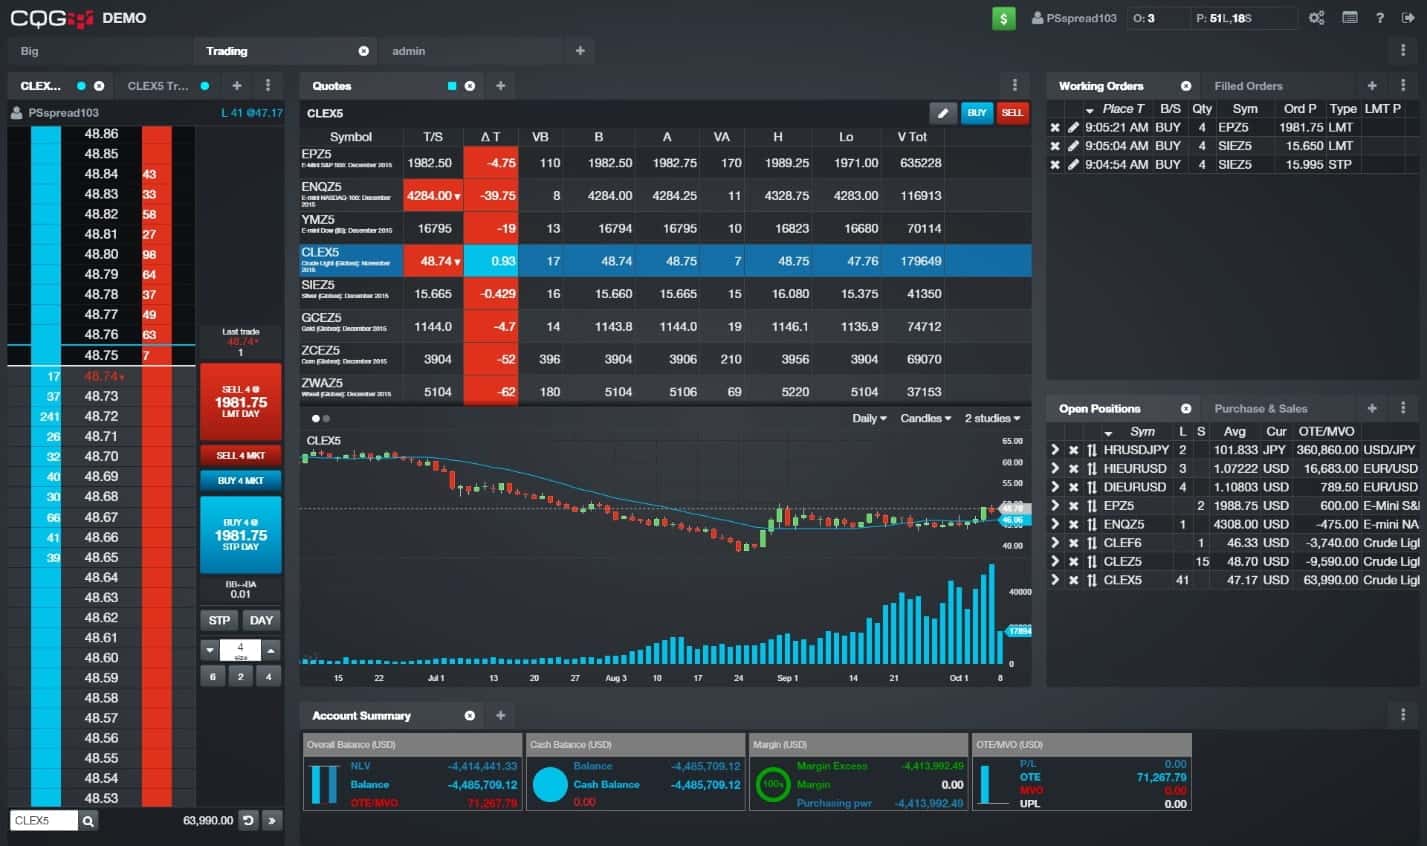Screen dimensions: 1427x846
Task: Click the CLEX5 symbol input field
Action: point(44,821)
